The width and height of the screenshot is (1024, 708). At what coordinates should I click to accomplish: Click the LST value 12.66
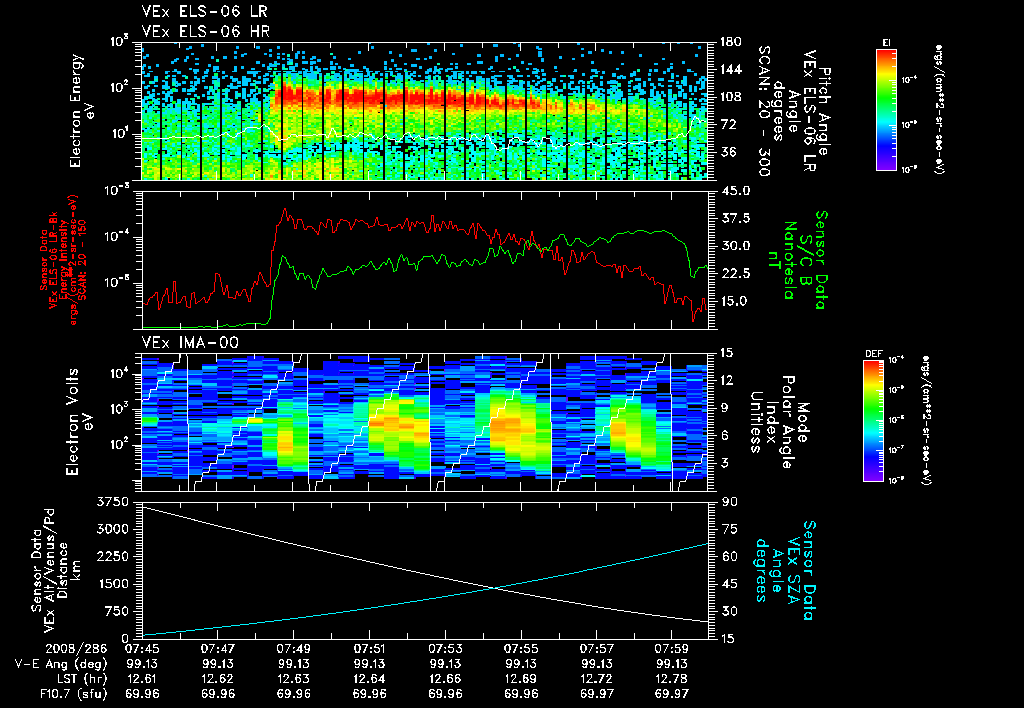click(x=445, y=679)
